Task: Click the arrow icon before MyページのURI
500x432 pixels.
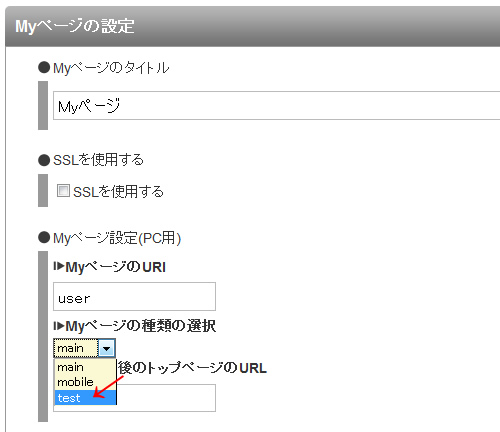Action: point(59,266)
